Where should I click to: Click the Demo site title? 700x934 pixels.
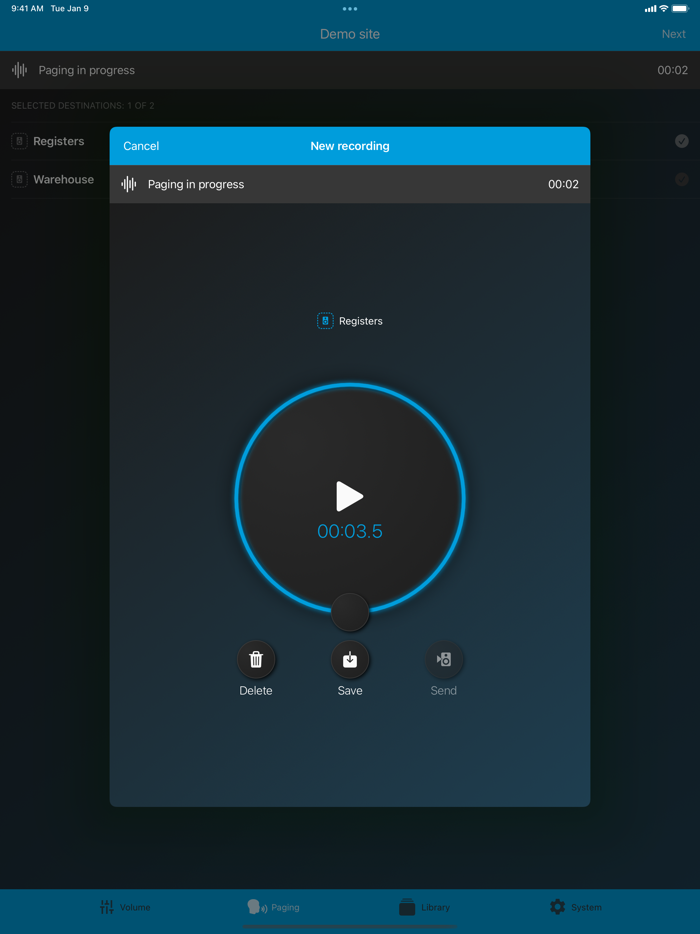(x=350, y=34)
